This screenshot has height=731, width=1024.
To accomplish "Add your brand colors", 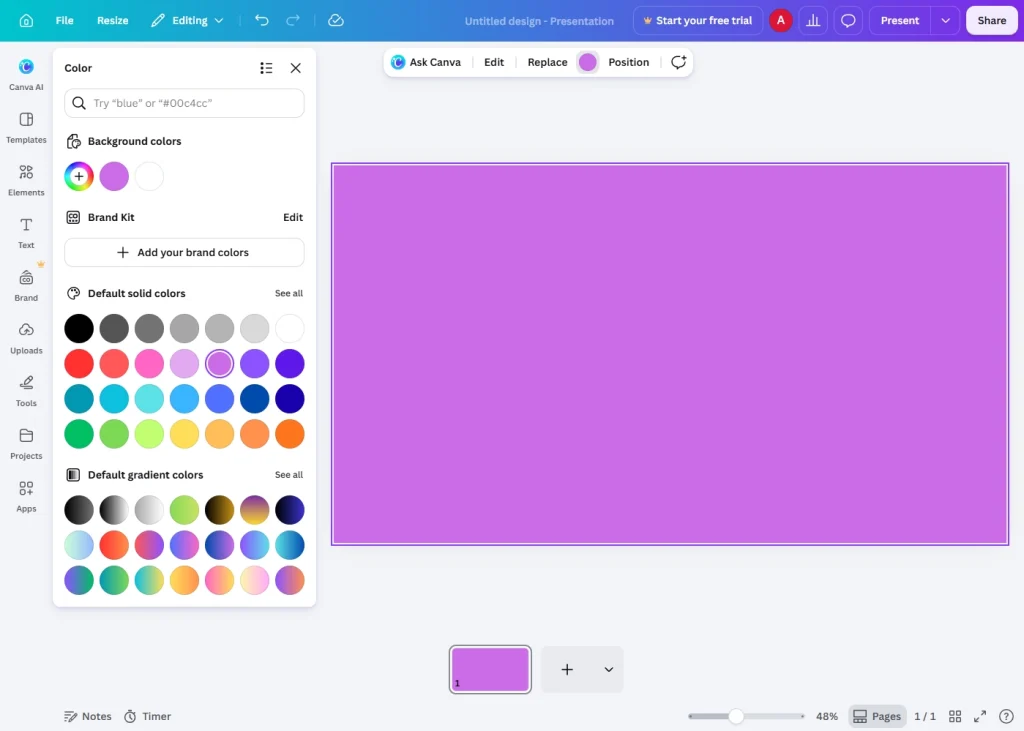I will coord(184,252).
